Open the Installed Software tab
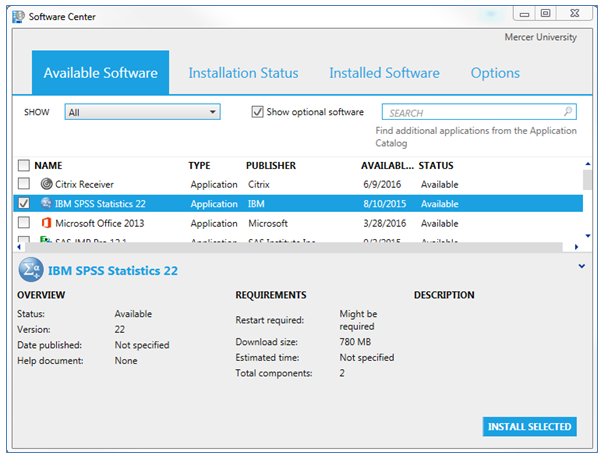This screenshot has width=606, height=461. click(x=384, y=73)
